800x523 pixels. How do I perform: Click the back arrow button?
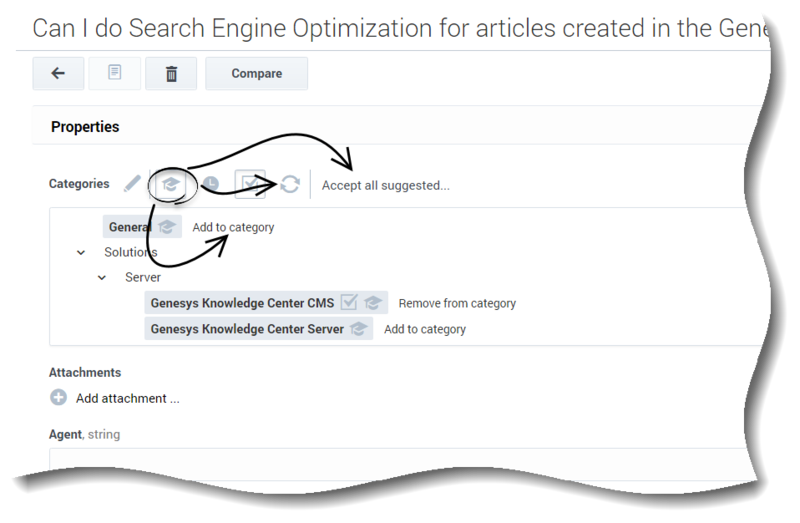58,73
